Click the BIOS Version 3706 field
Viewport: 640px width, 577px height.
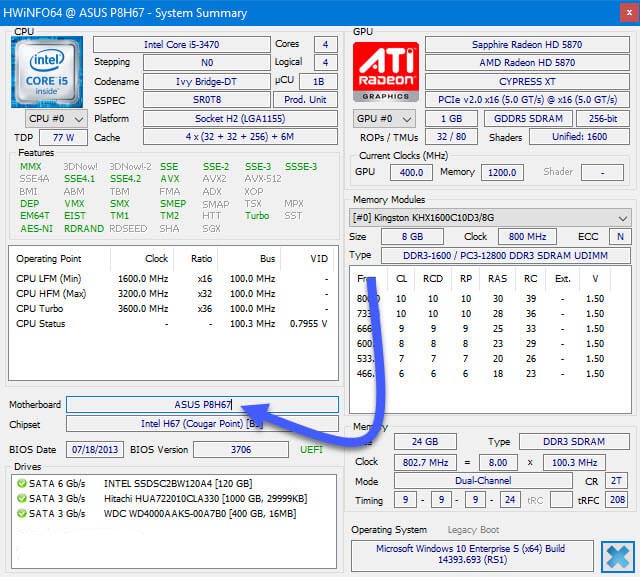tap(241, 450)
